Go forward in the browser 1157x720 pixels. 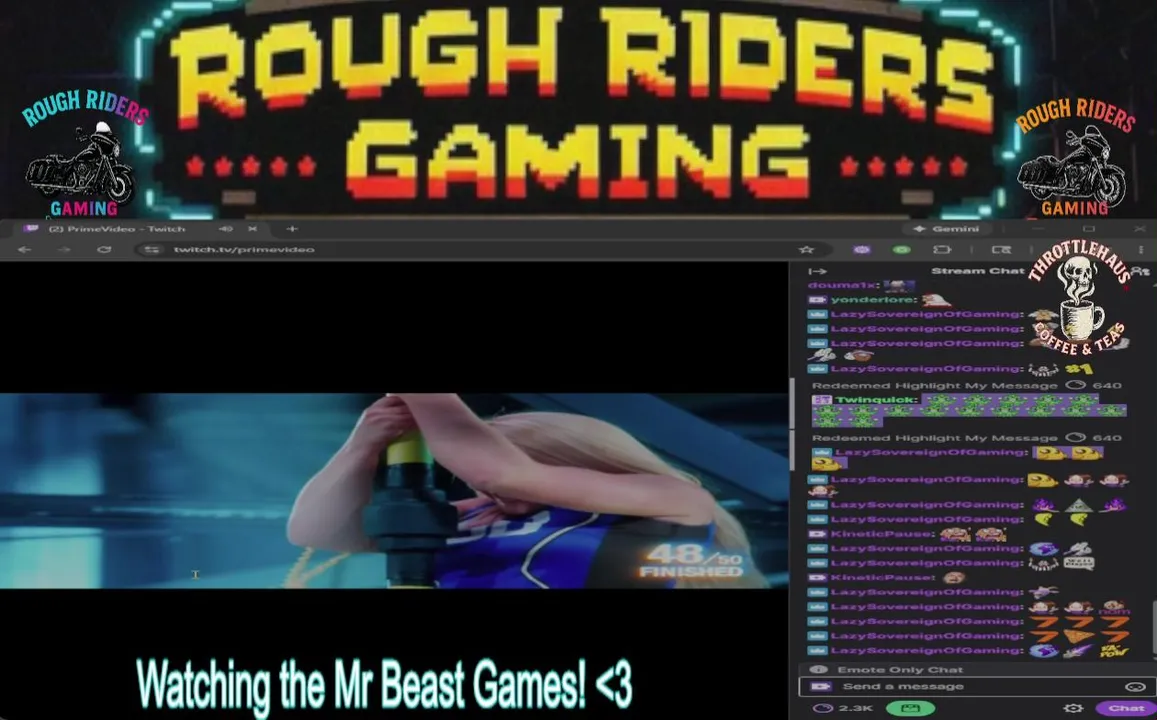tap(63, 249)
